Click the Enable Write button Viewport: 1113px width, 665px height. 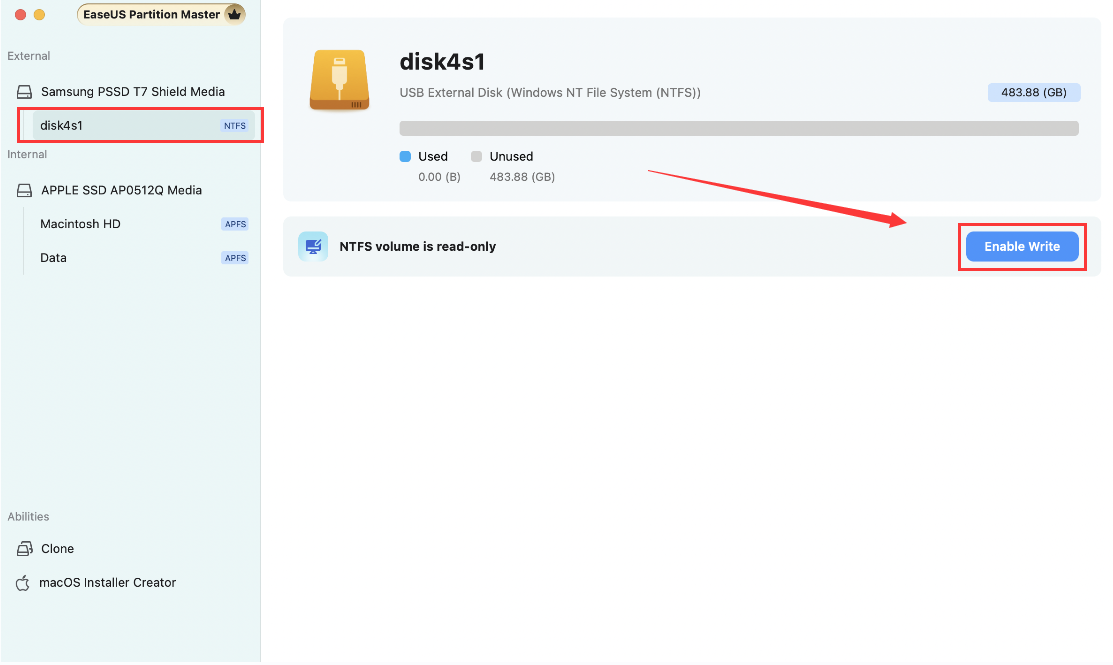coord(1021,246)
